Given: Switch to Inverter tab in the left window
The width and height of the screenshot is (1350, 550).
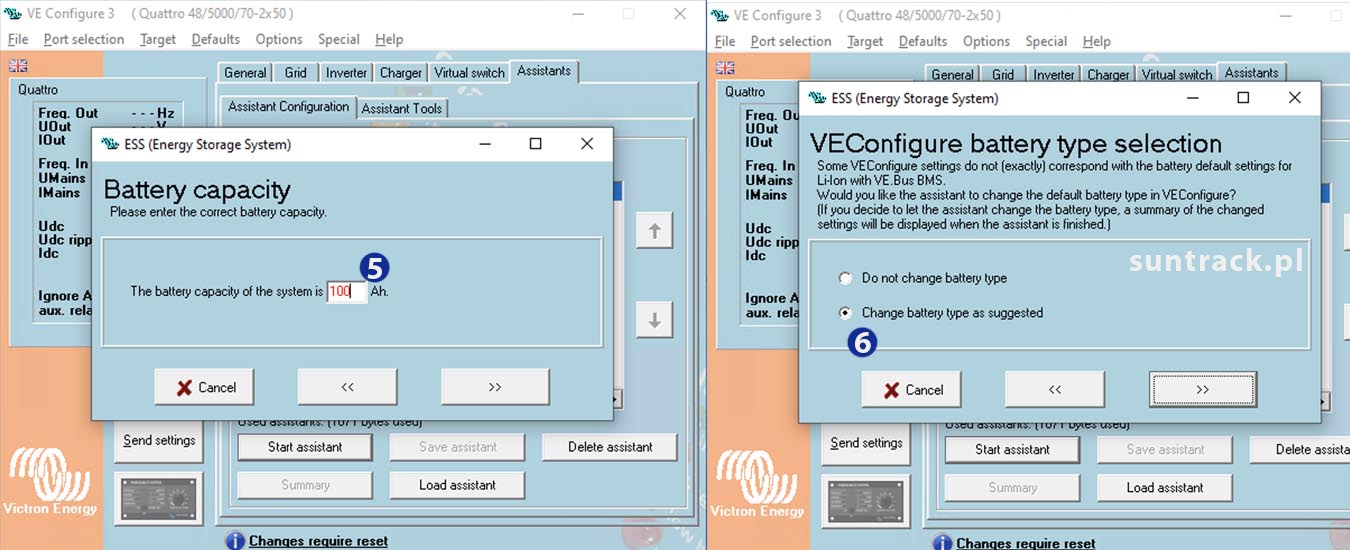Looking at the screenshot, I should click(x=346, y=72).
